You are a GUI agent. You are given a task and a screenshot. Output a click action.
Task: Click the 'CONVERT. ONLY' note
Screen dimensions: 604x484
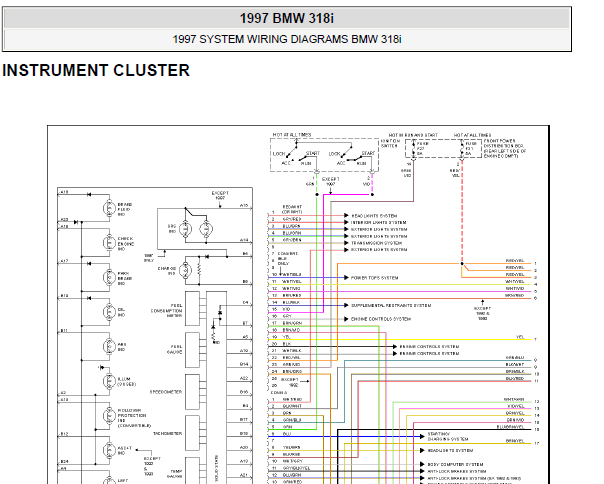click(x=288, y=259)
